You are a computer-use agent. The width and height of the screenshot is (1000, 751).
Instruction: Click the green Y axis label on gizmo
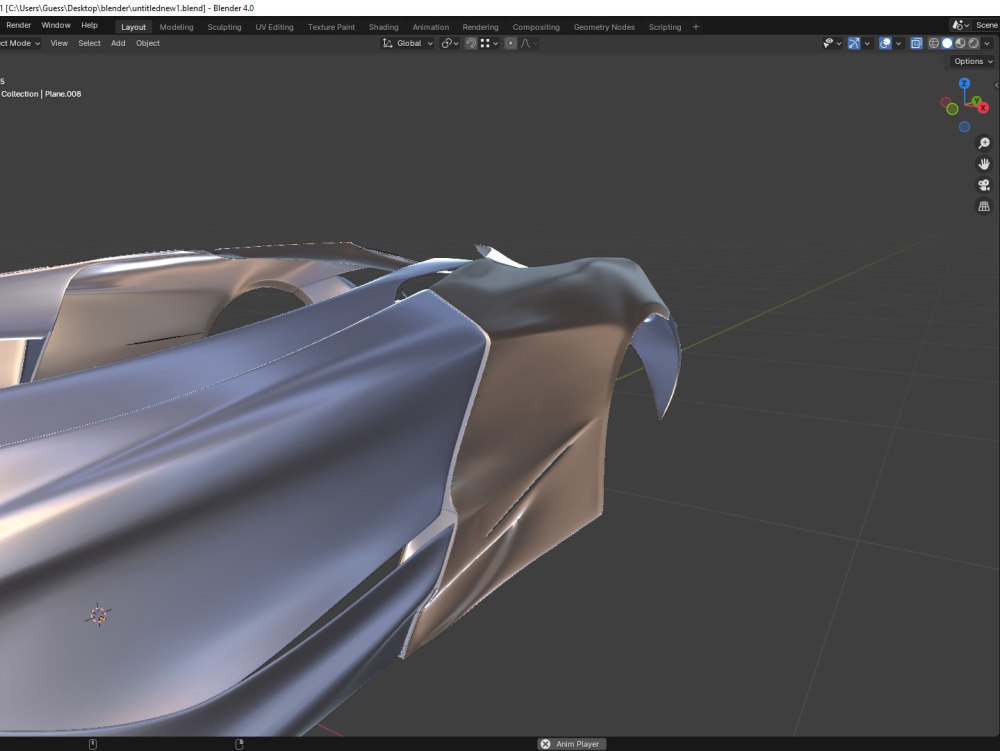pos(976,101)
